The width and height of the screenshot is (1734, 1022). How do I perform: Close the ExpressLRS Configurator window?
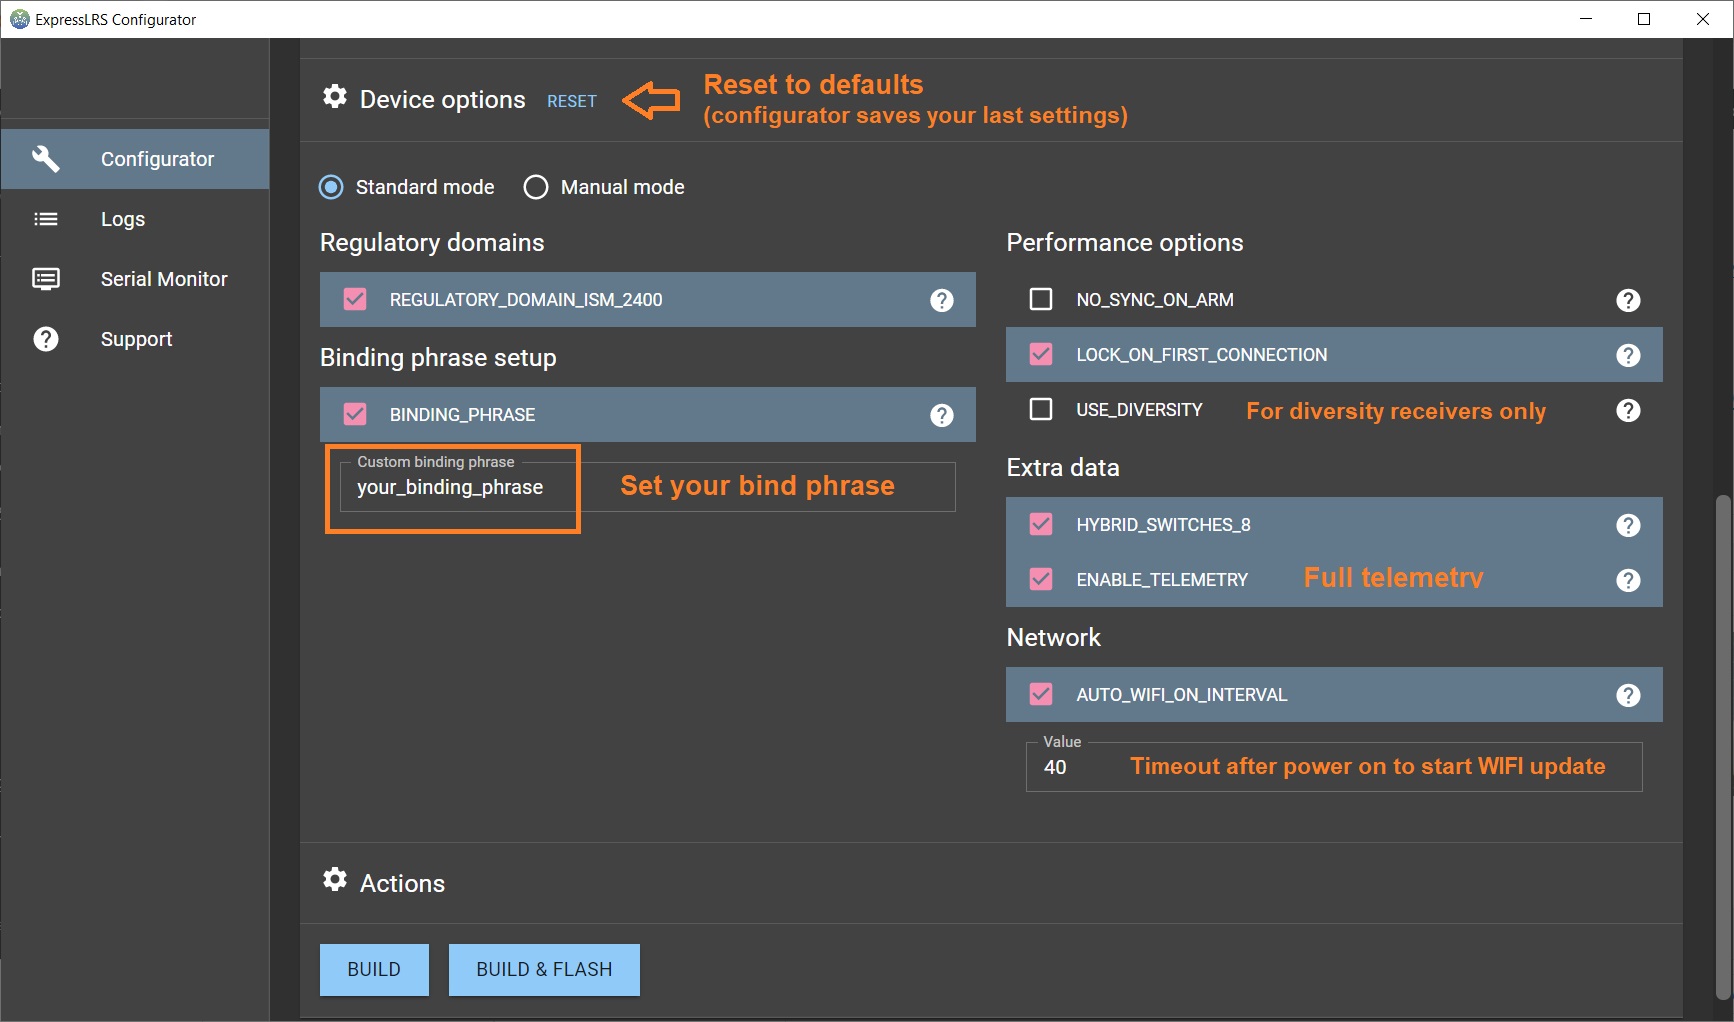point(1703,19)
